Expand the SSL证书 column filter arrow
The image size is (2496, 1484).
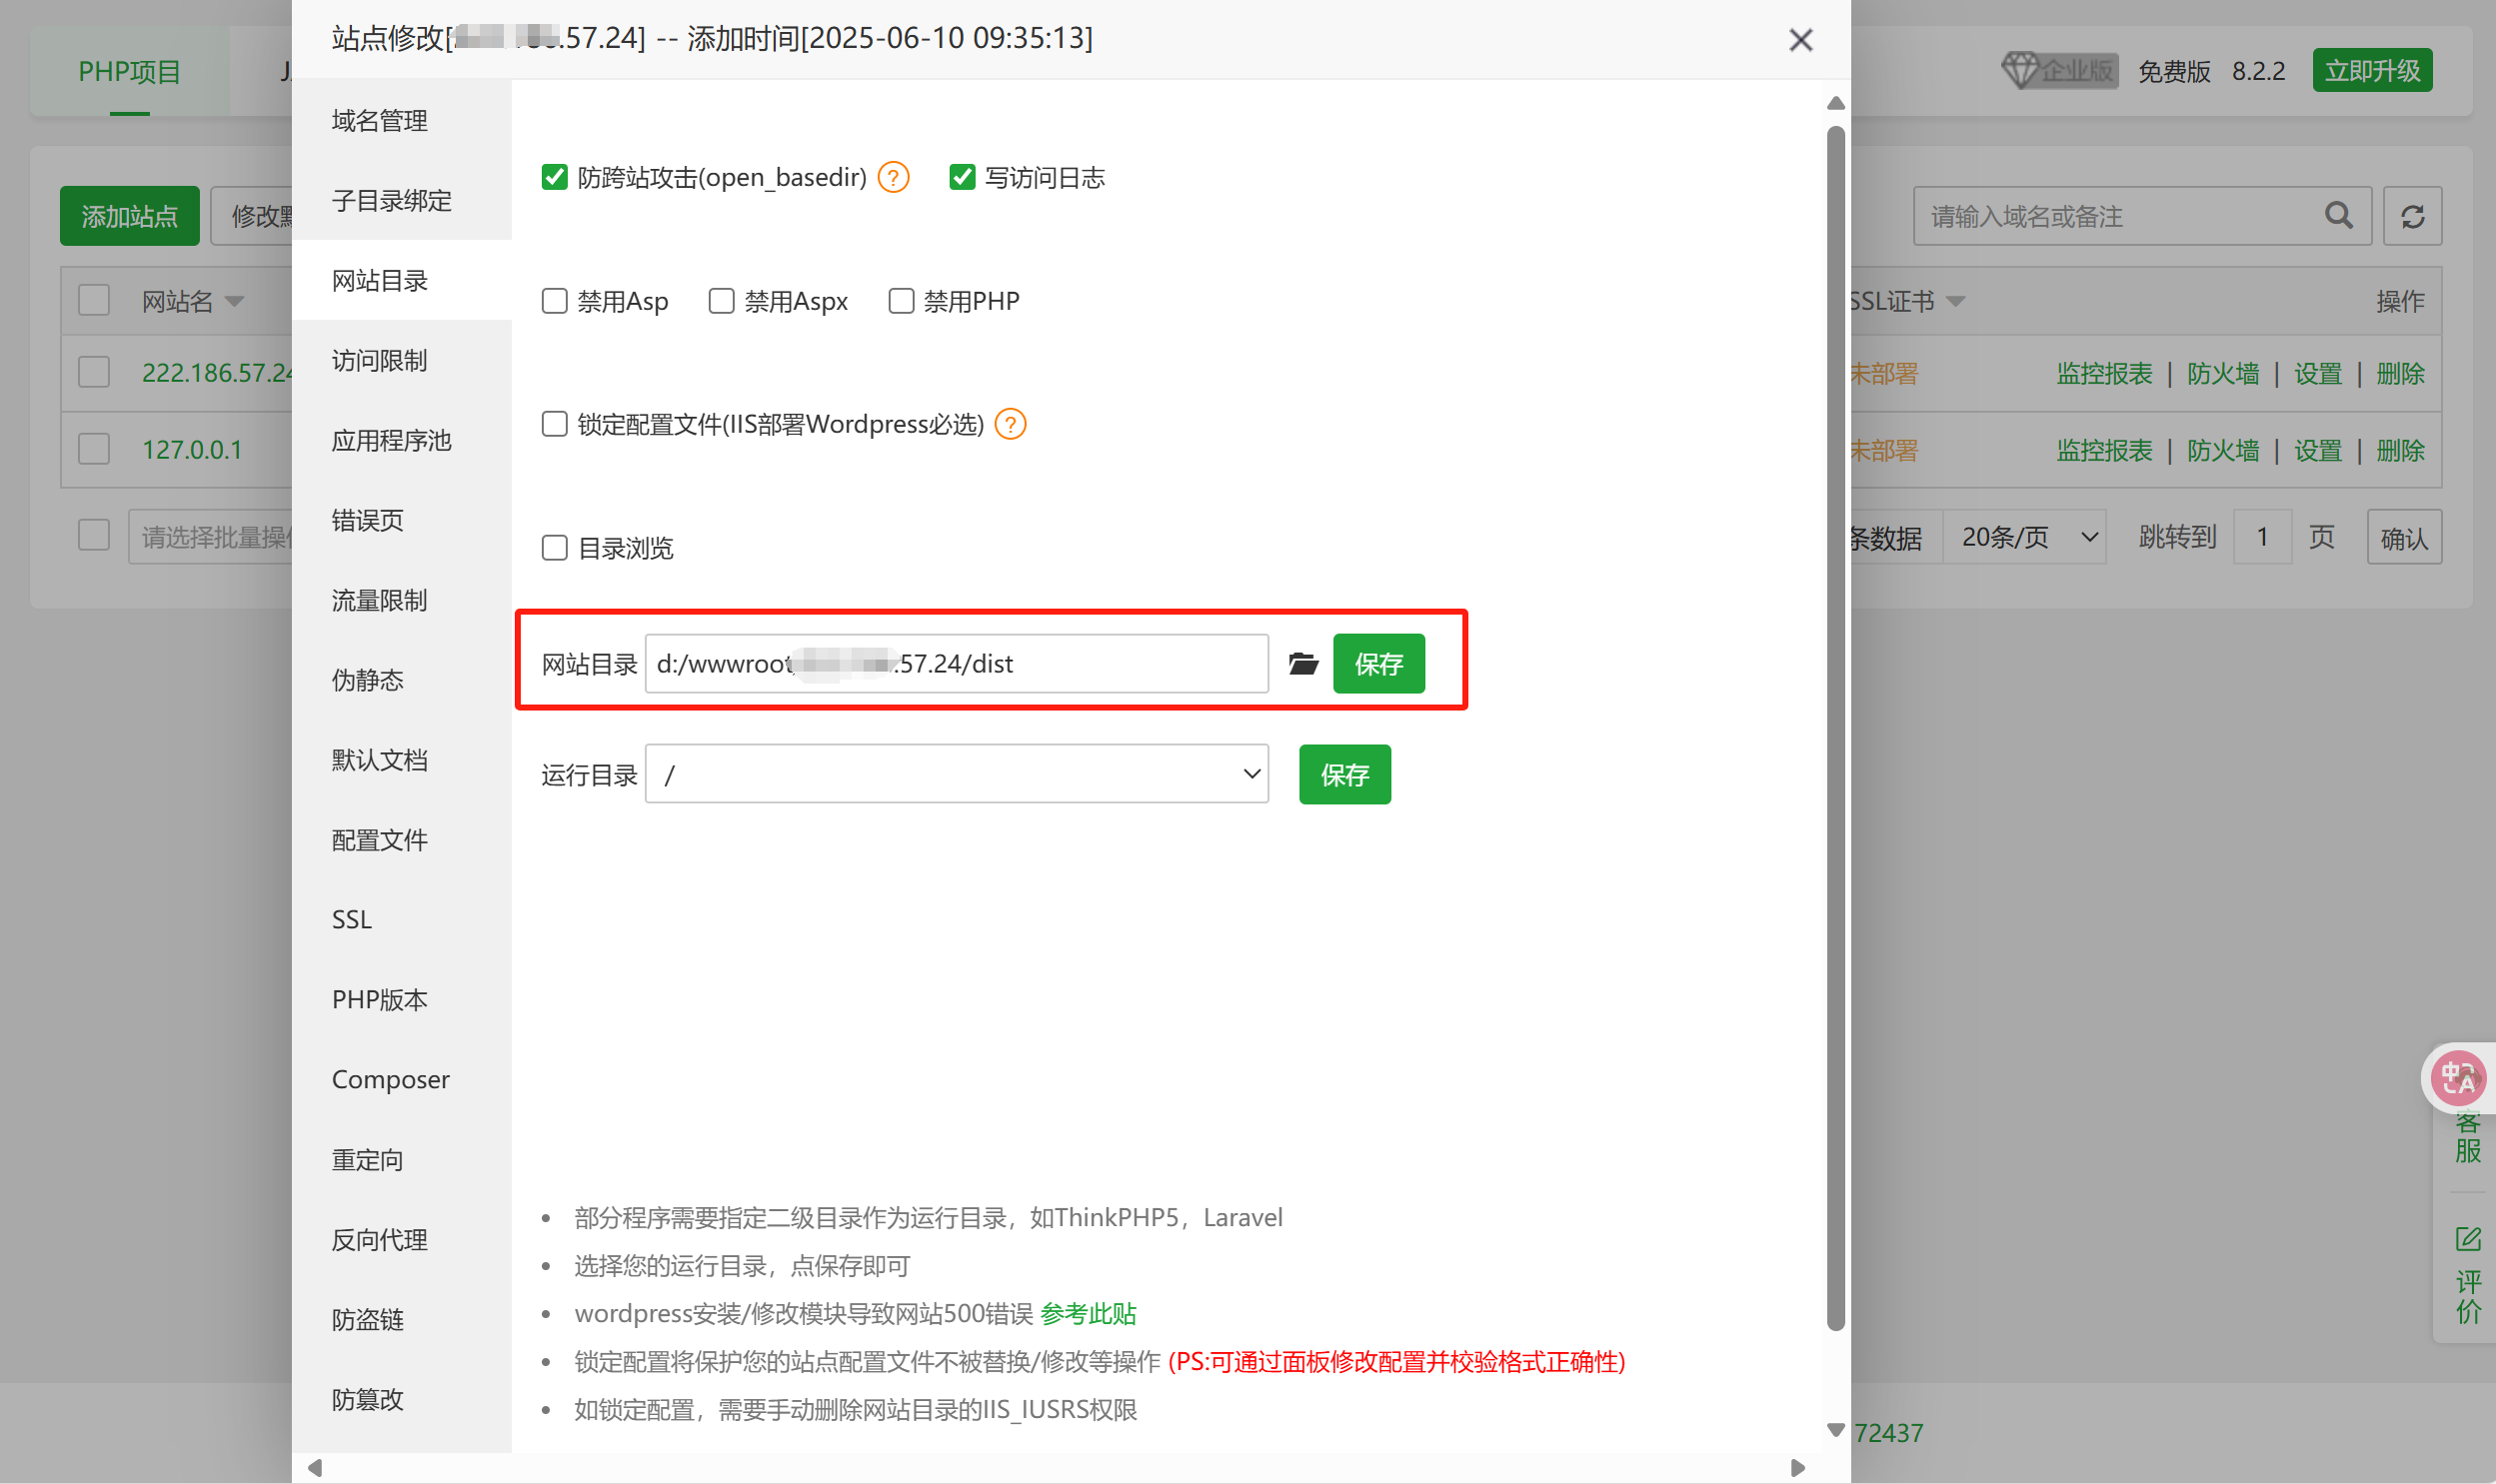point(1956,302)
